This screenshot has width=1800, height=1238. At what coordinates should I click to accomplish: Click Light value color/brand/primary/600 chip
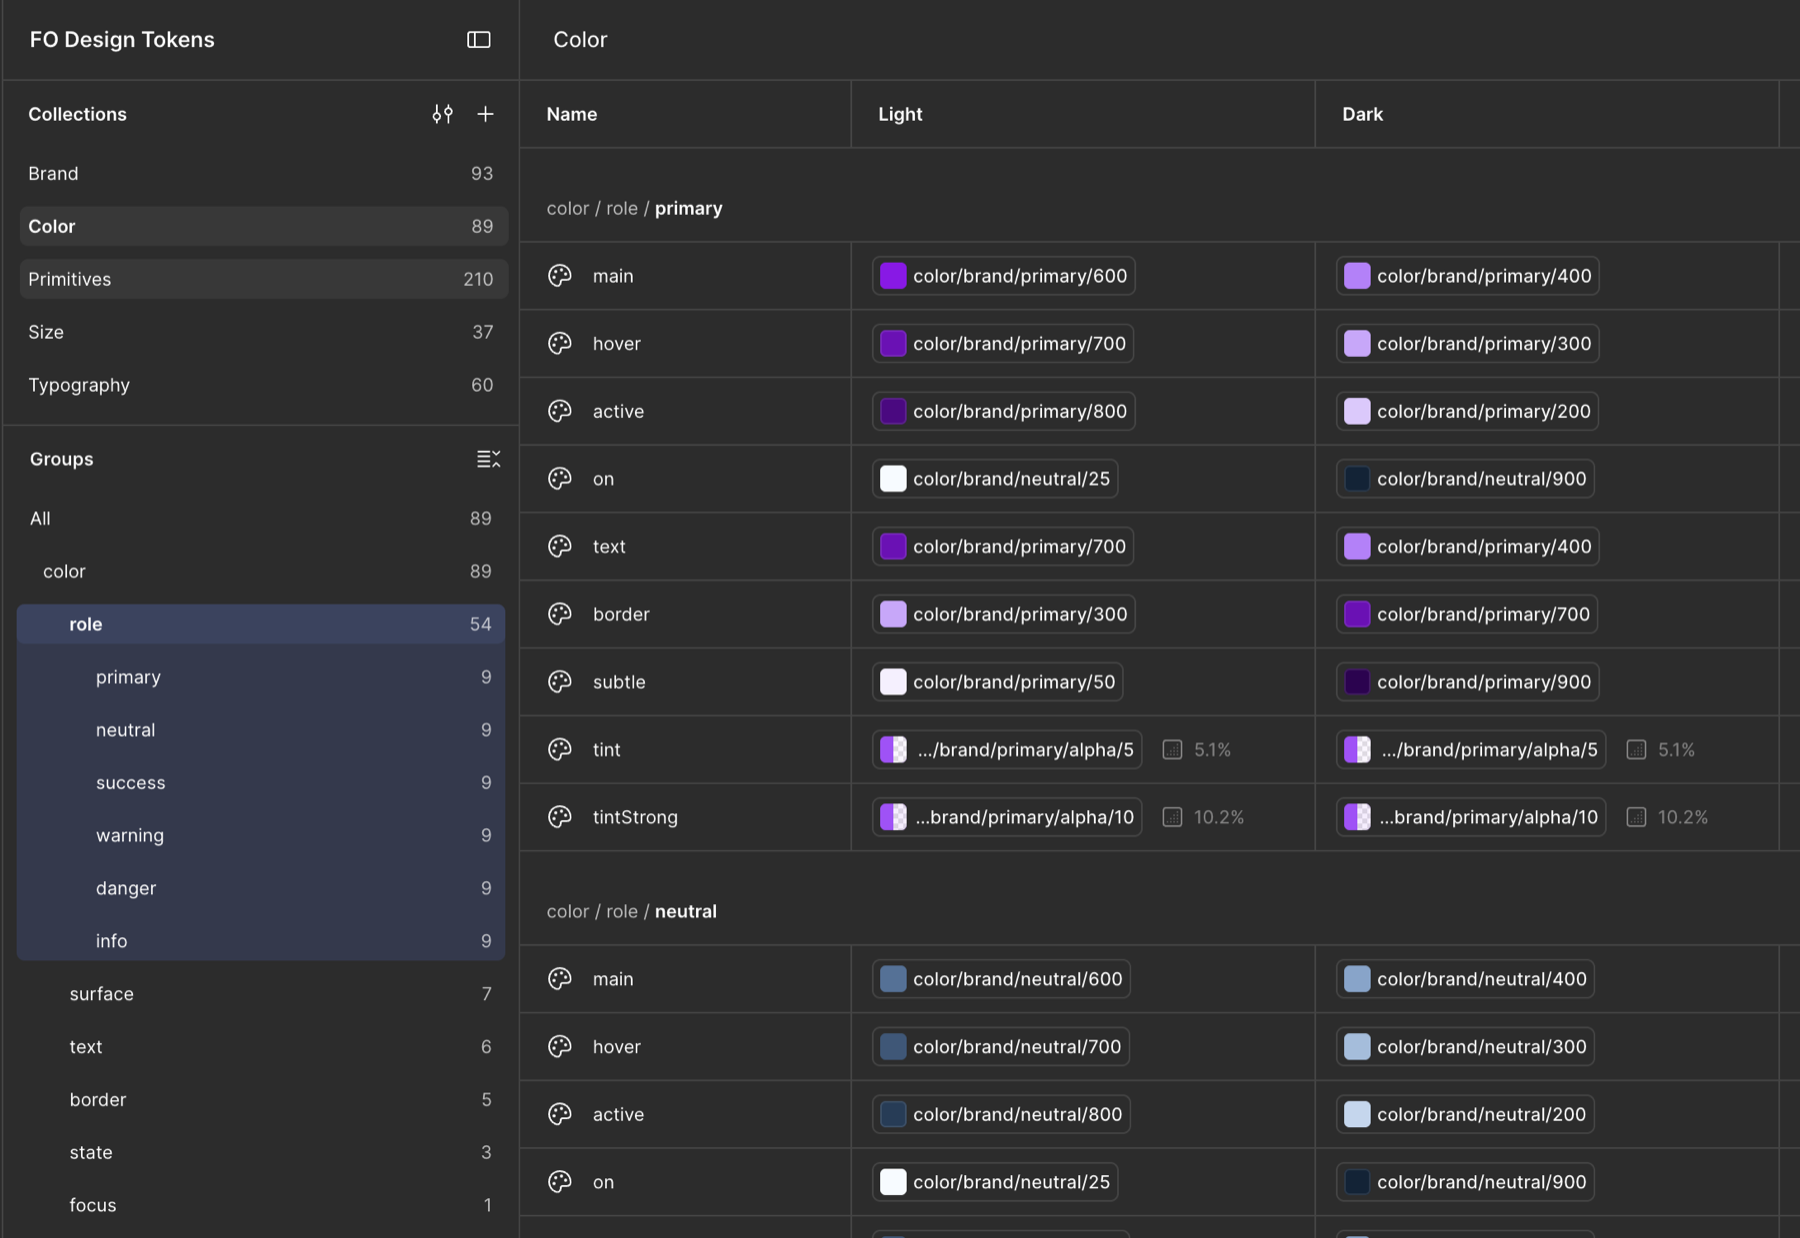pyautogui.click(x=1004, y=276)
